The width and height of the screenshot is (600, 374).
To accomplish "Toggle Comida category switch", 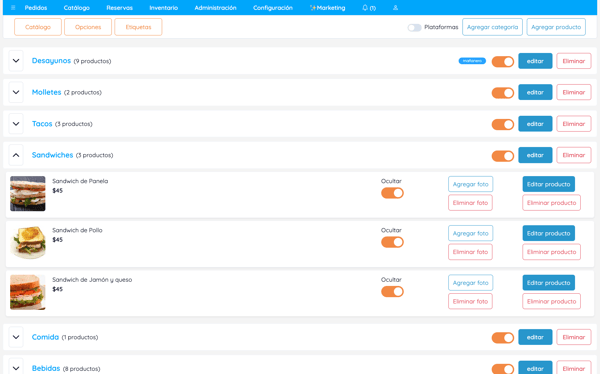I will coord(503,338).
